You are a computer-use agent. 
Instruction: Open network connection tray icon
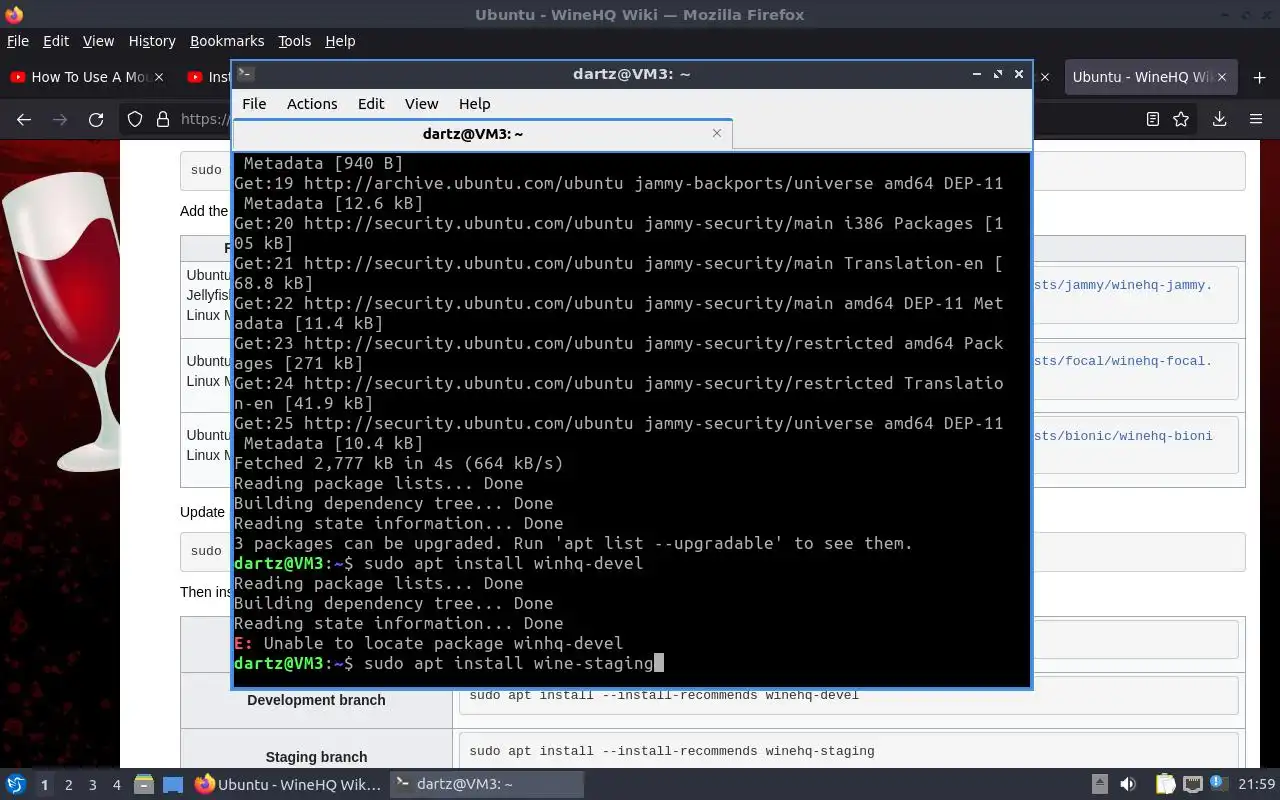click(1192, 784)
